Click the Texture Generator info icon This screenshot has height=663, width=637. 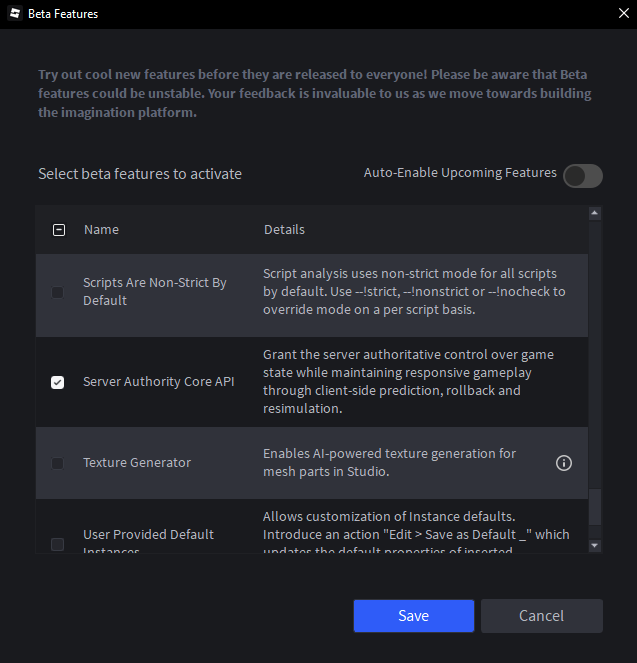(x=564, y=463)
